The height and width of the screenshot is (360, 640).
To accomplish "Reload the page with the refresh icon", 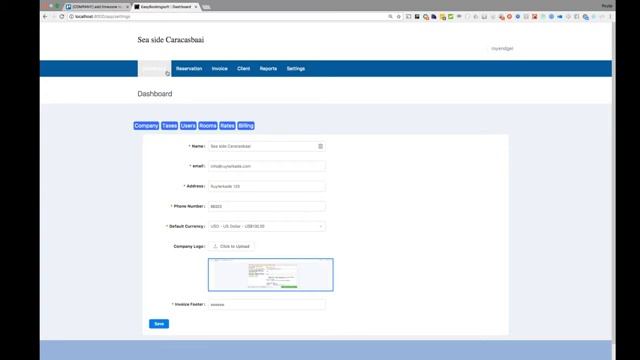I will [62, 17].
